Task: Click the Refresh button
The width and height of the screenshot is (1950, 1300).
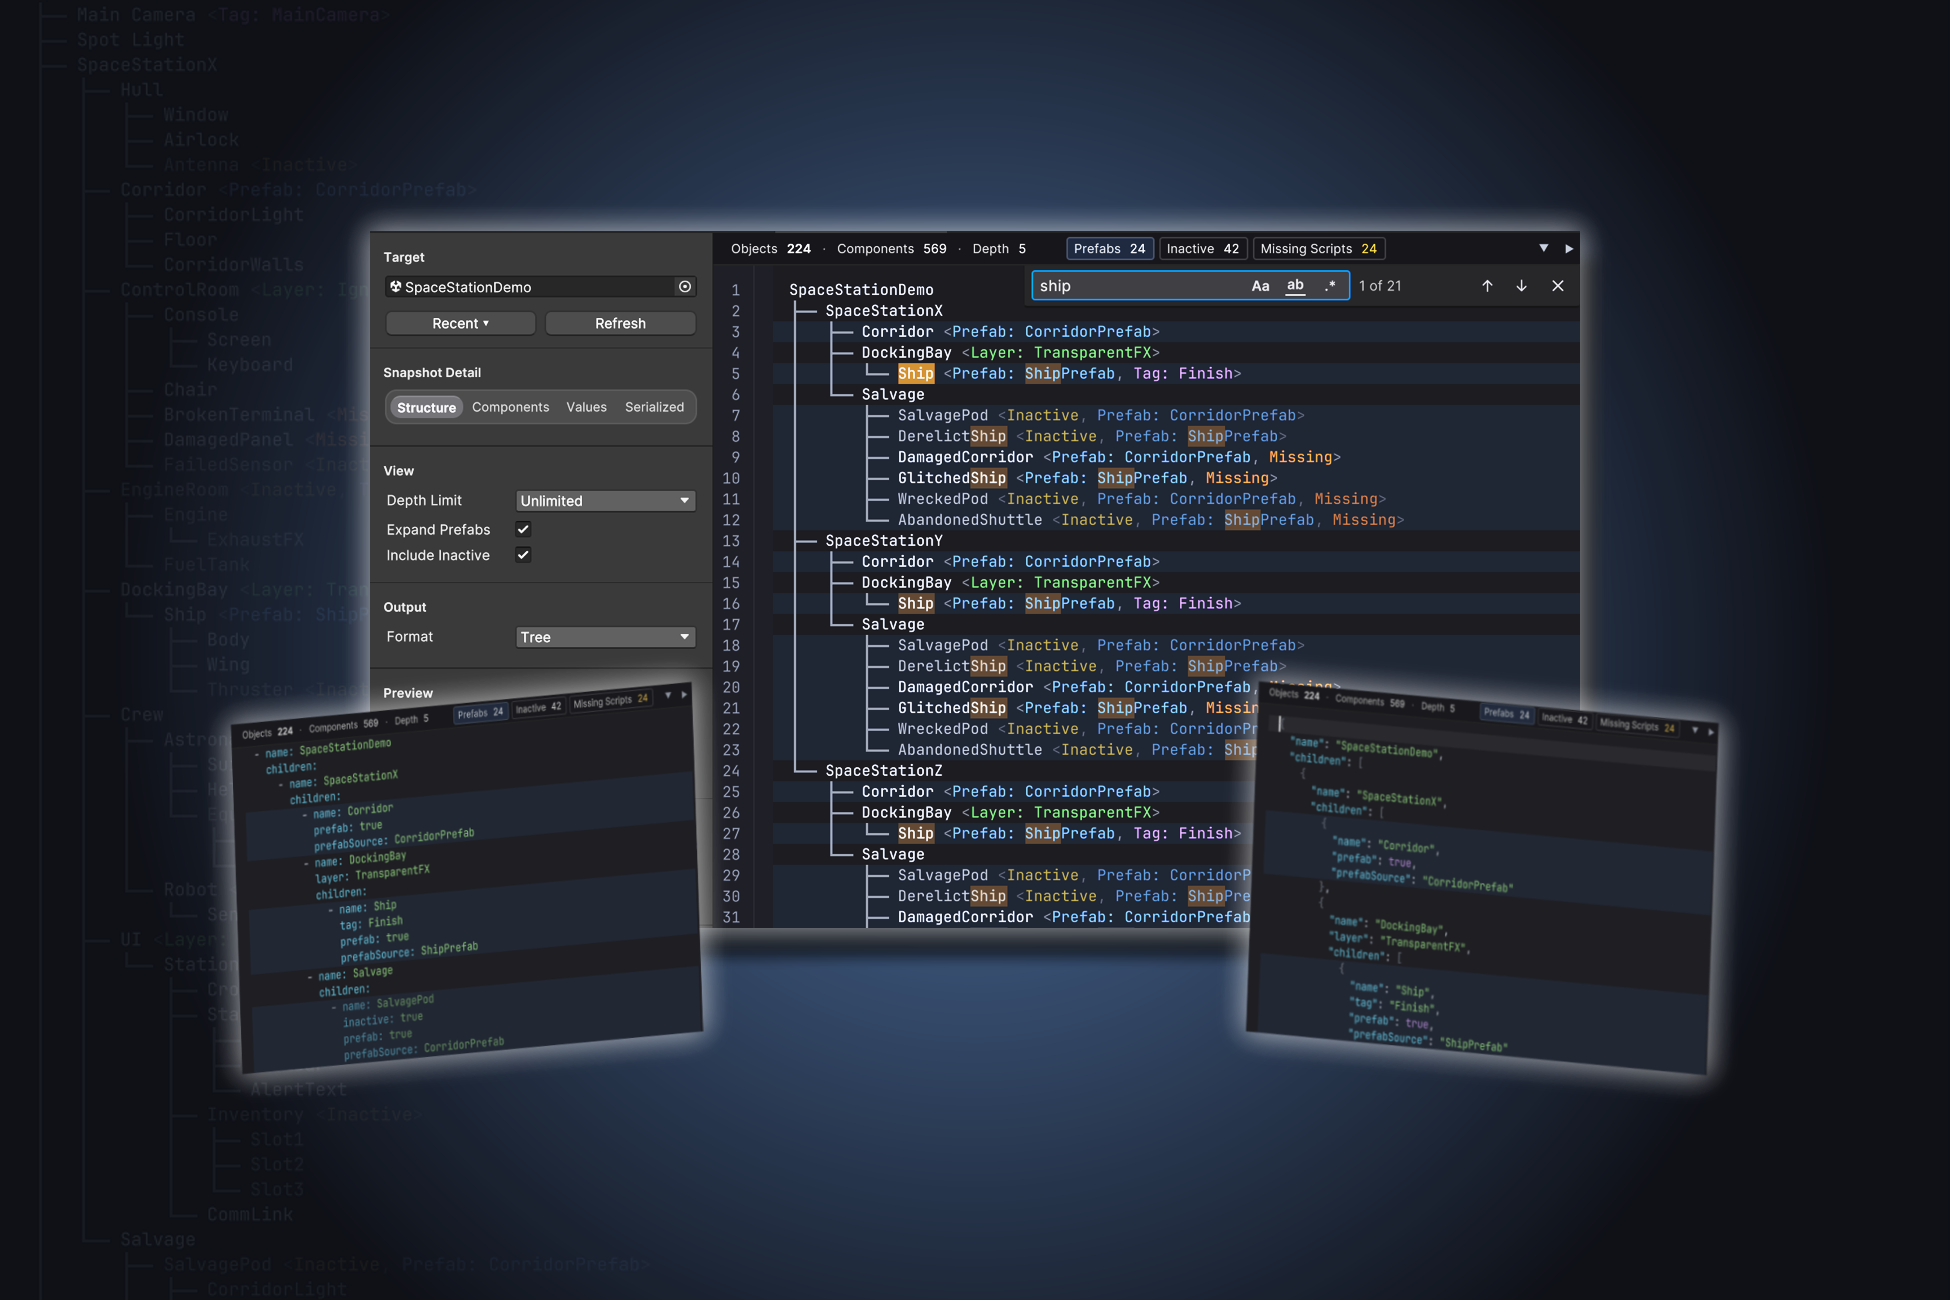Action: 620,323
